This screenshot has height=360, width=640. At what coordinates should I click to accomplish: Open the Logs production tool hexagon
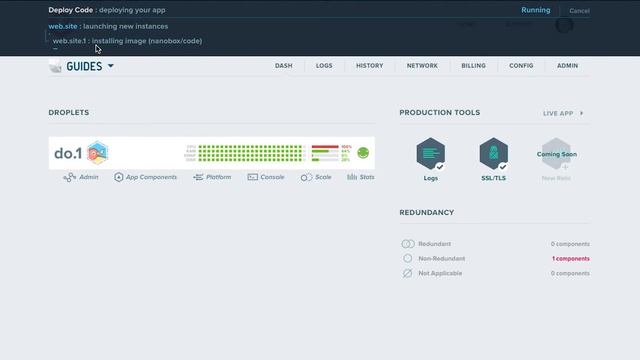[431, 154]
